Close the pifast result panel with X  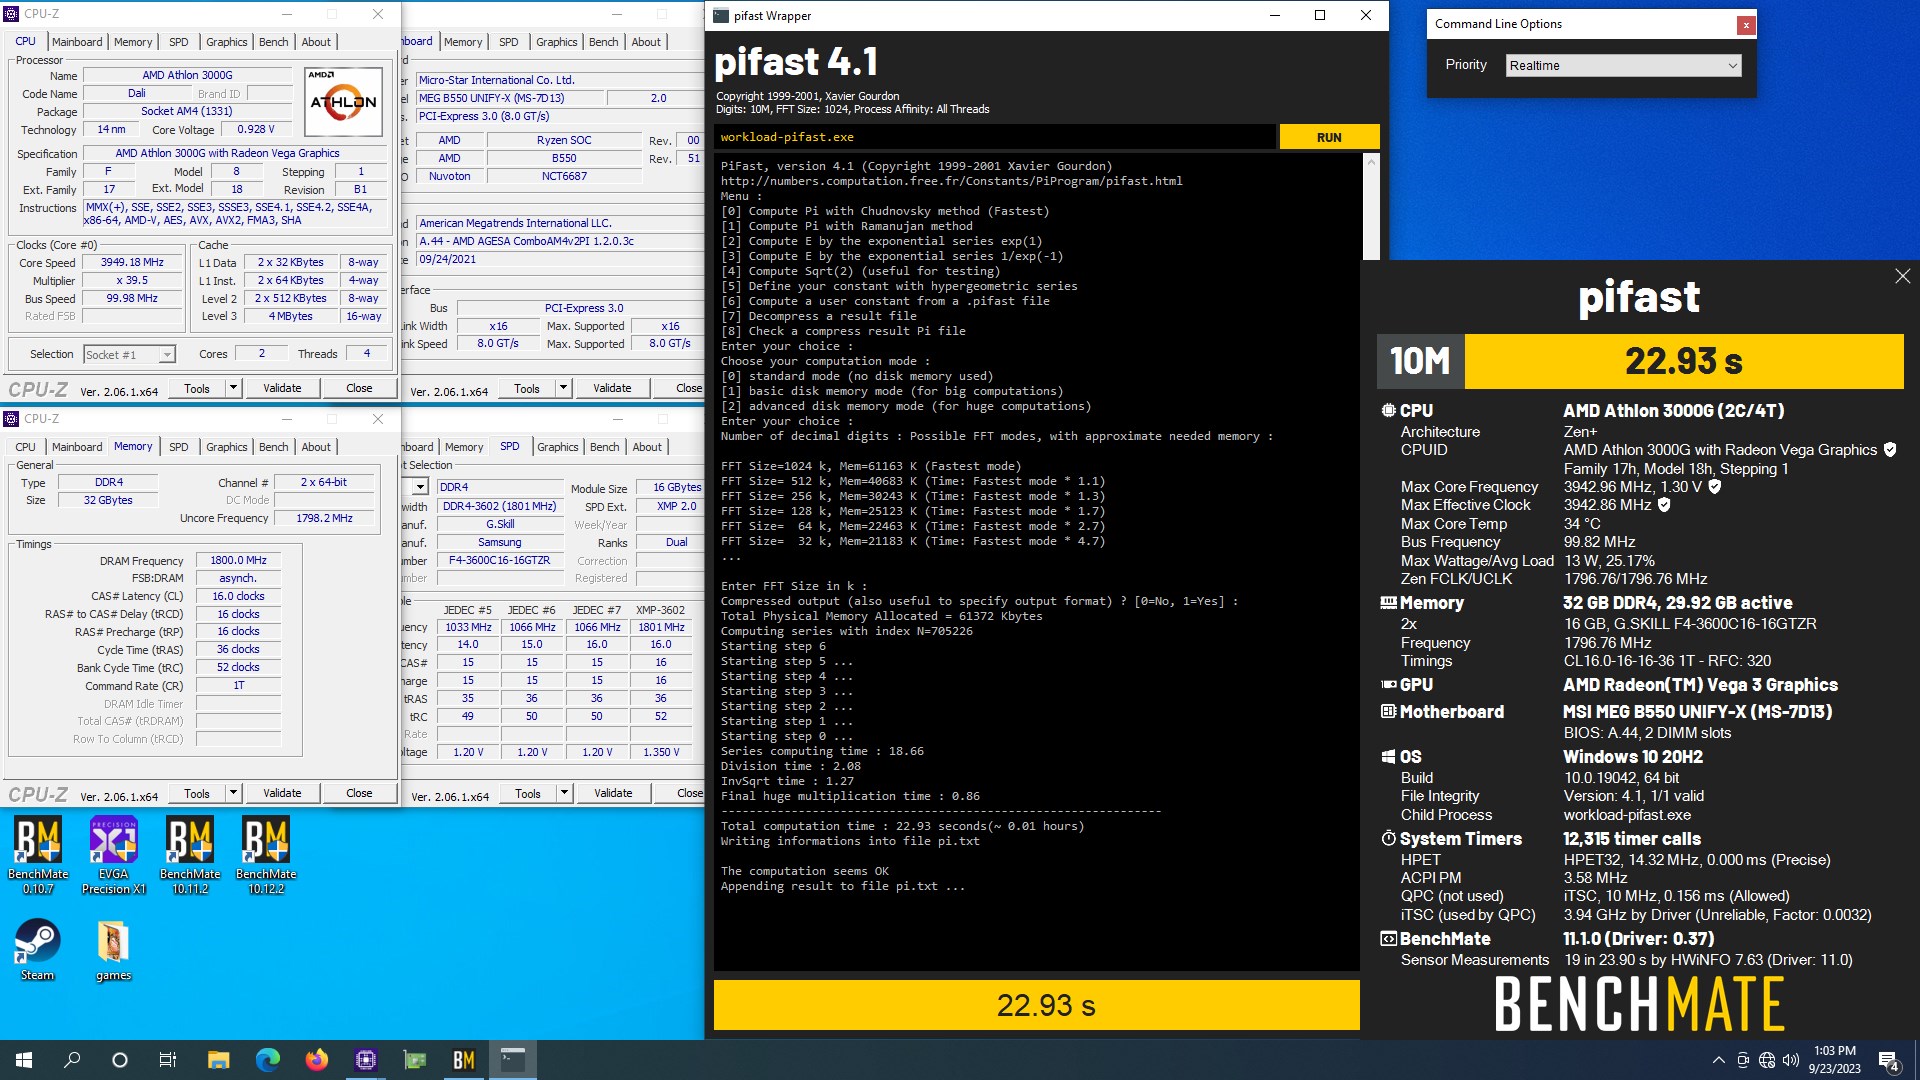coord(1902,276)
